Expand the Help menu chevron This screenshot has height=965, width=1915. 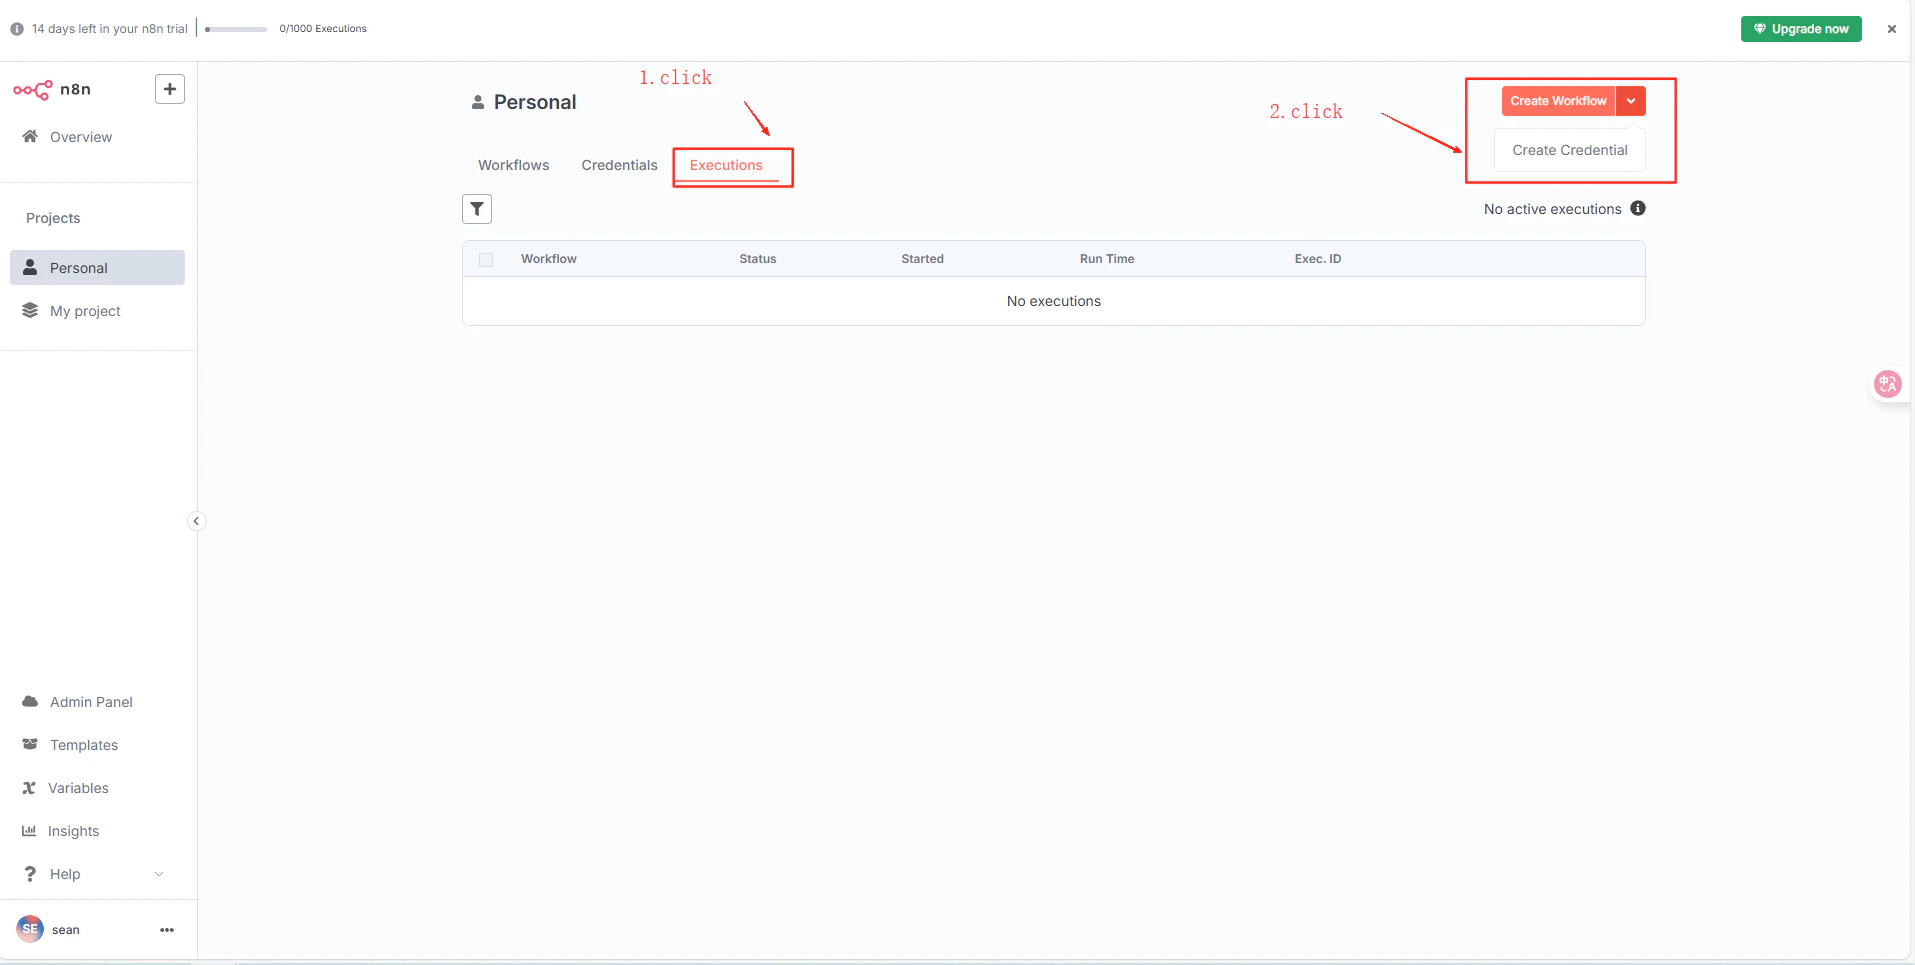click(x=160, y=873)
